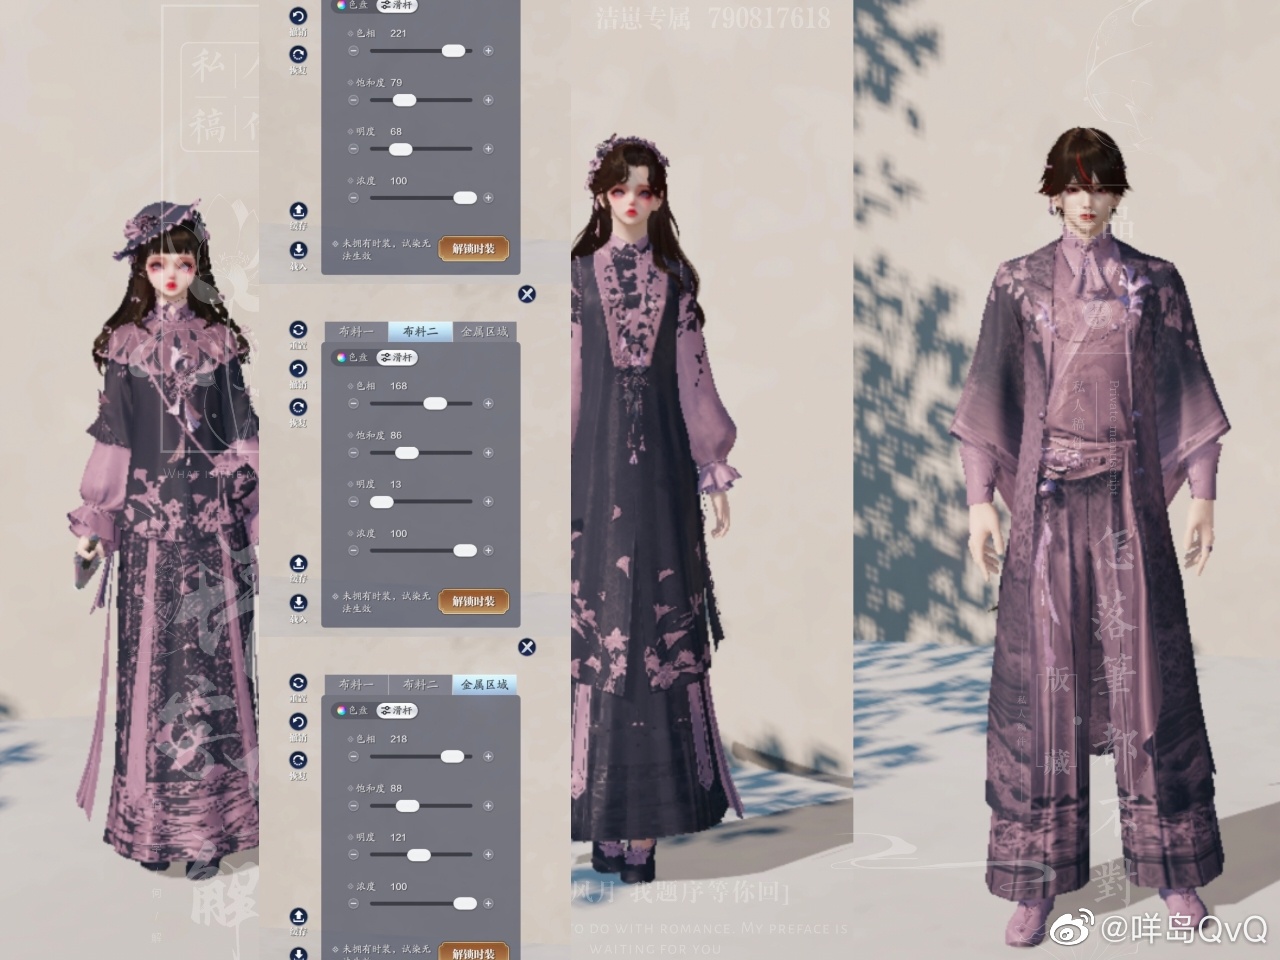Image resolution: width=1280 pixels, height=960 pixels.
Task: Switch to 色盘 mode in hue 168 panel
Action: coord(353,357)
